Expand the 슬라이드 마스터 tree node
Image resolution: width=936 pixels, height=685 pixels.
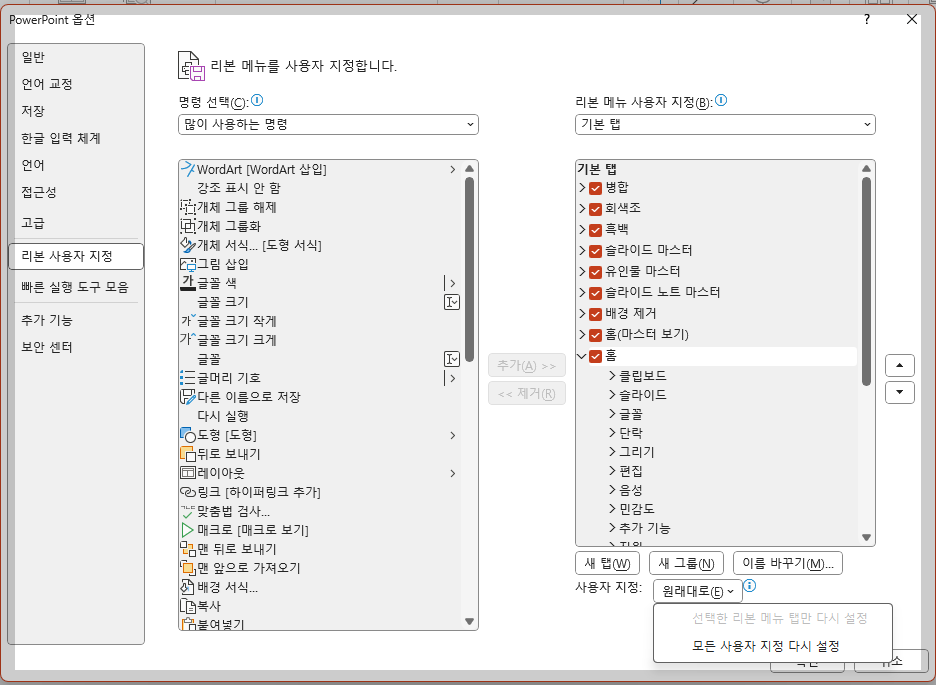(x=582, y=251)
